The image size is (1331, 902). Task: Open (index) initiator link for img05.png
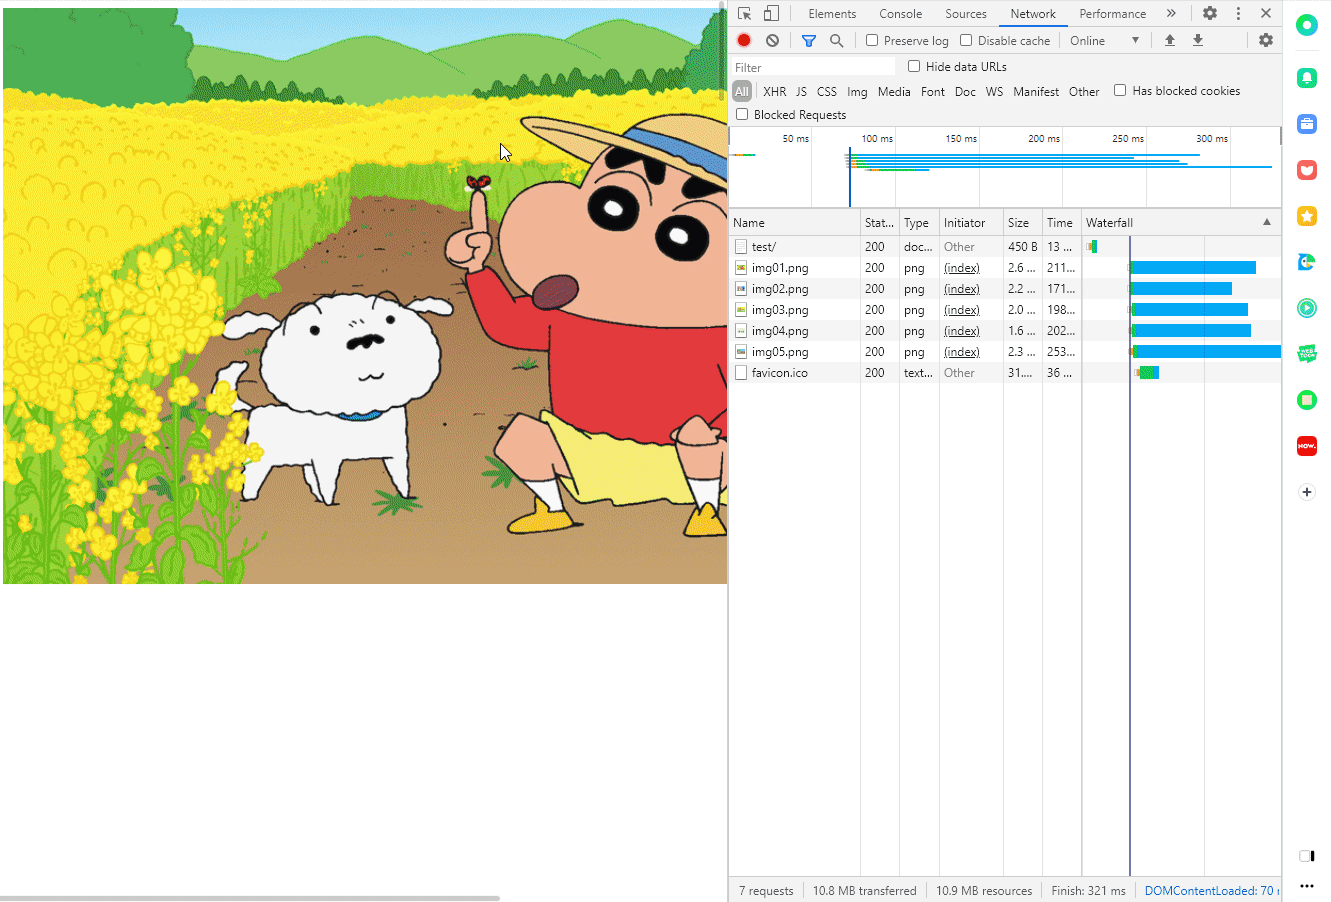tap(962, 351)
